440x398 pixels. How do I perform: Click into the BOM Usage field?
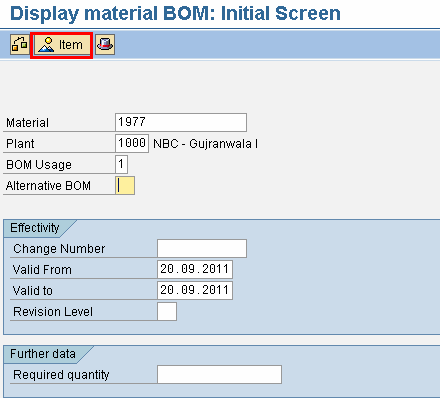click(121, 164)
